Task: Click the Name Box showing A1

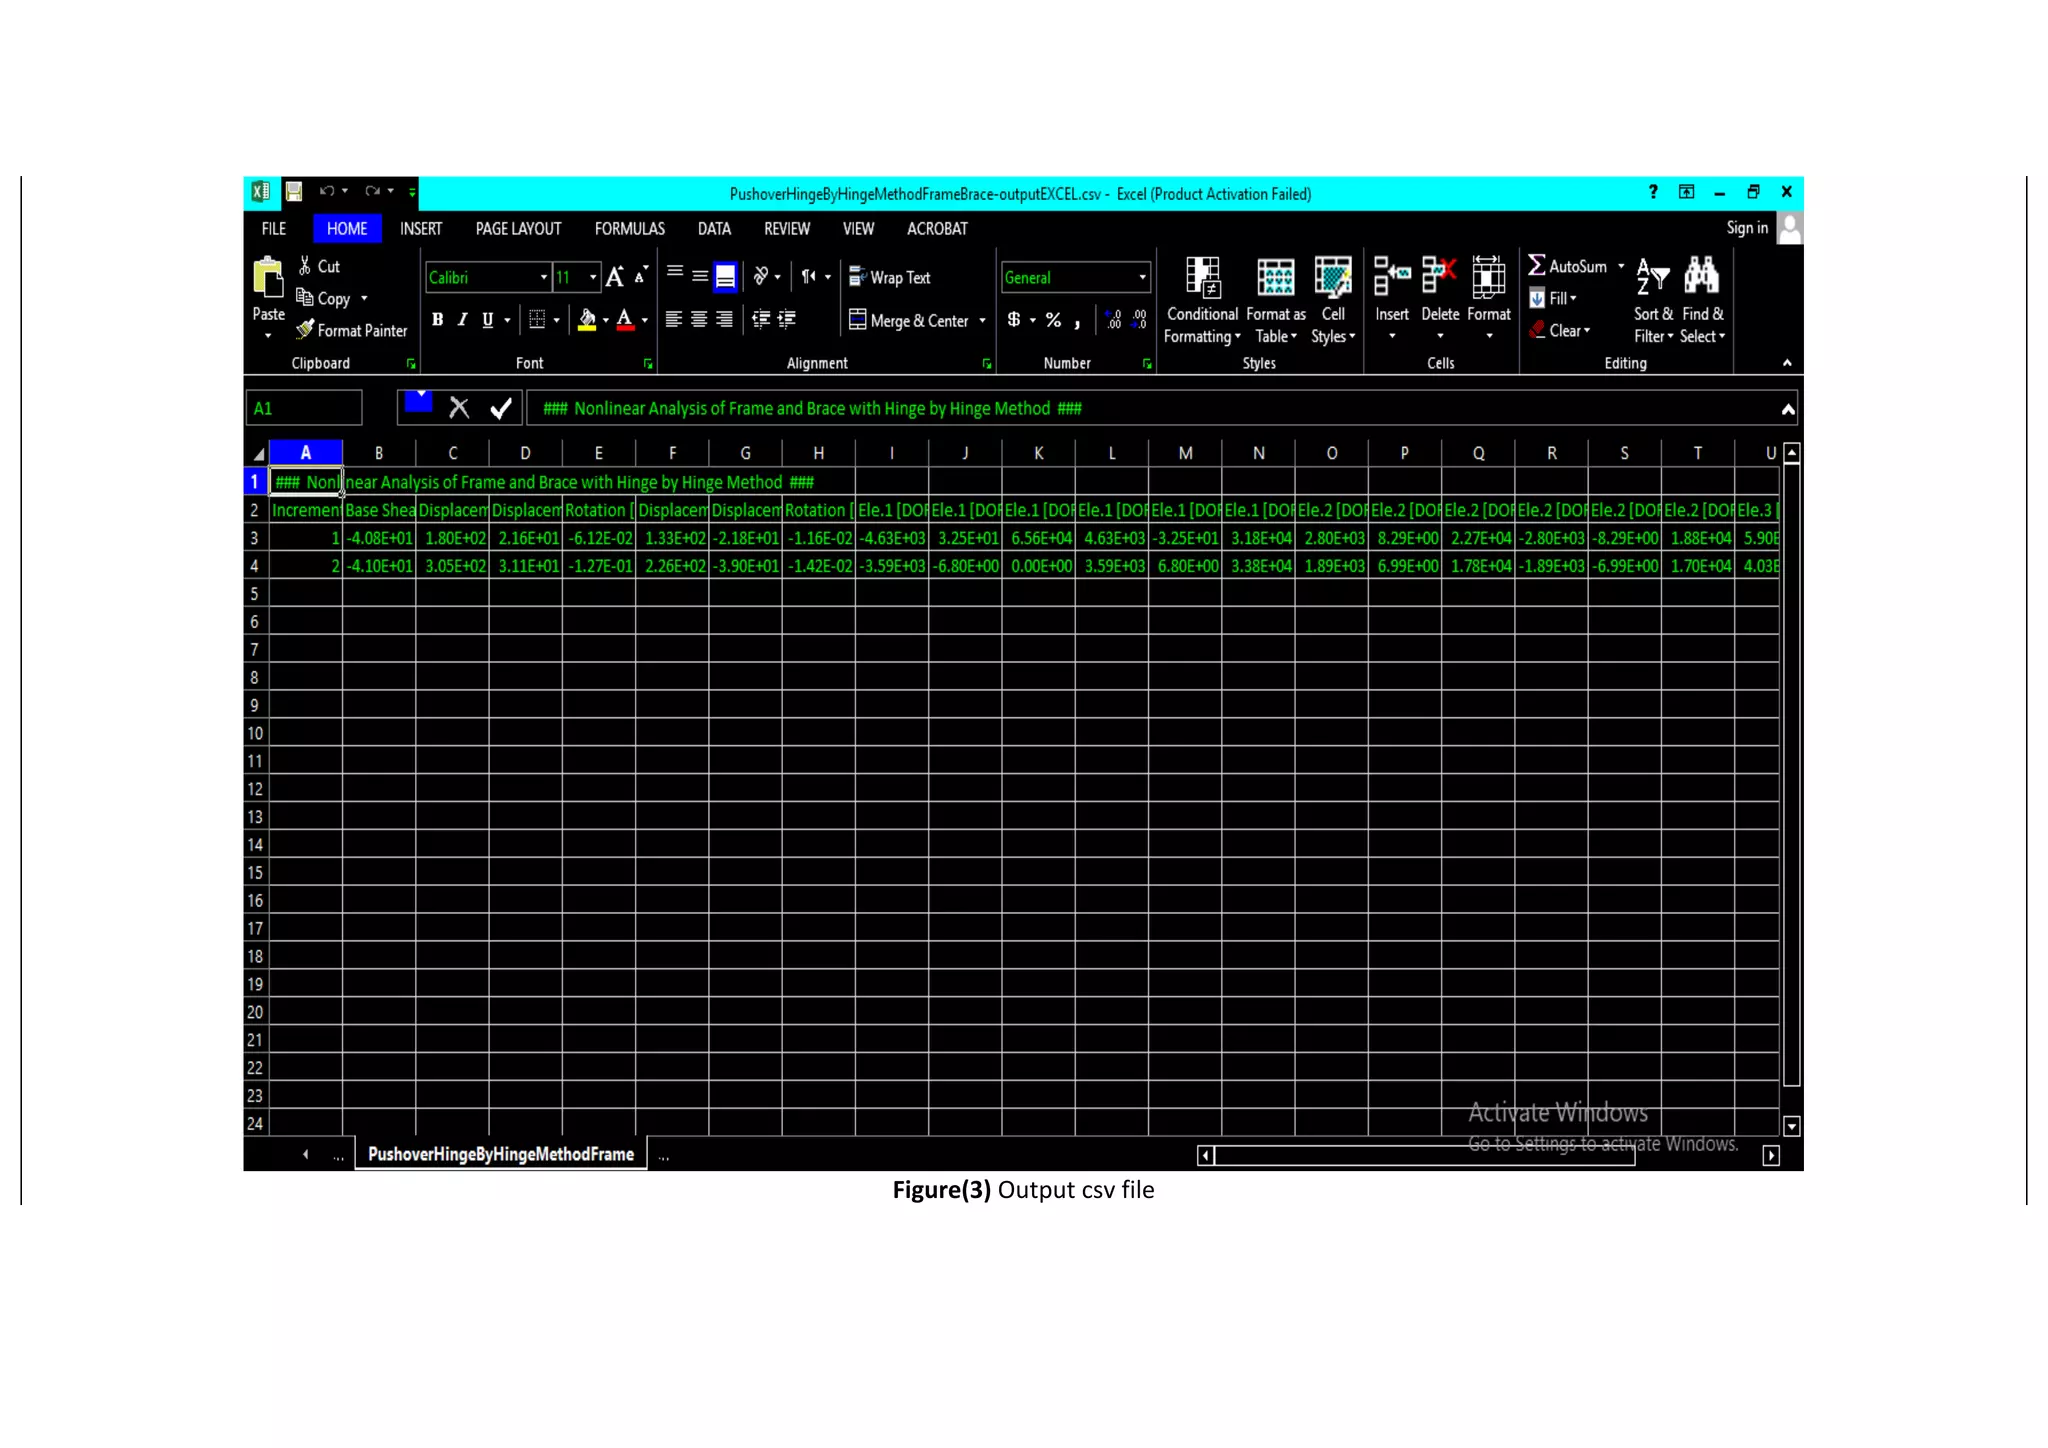Action: (x=304, y=408)
